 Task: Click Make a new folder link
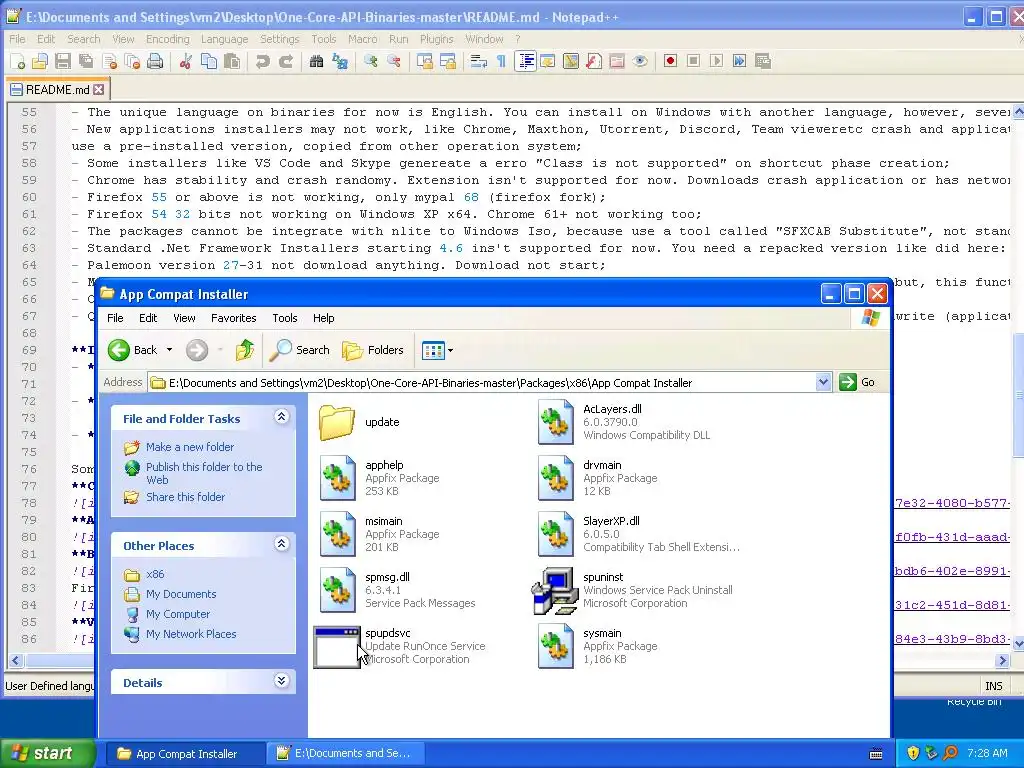click(190, 447)
